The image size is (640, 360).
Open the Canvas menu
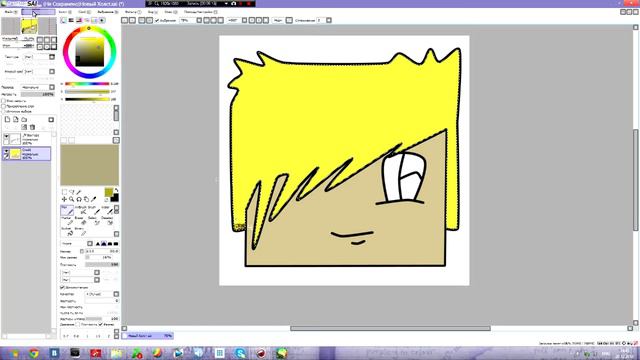click(64, 12)
